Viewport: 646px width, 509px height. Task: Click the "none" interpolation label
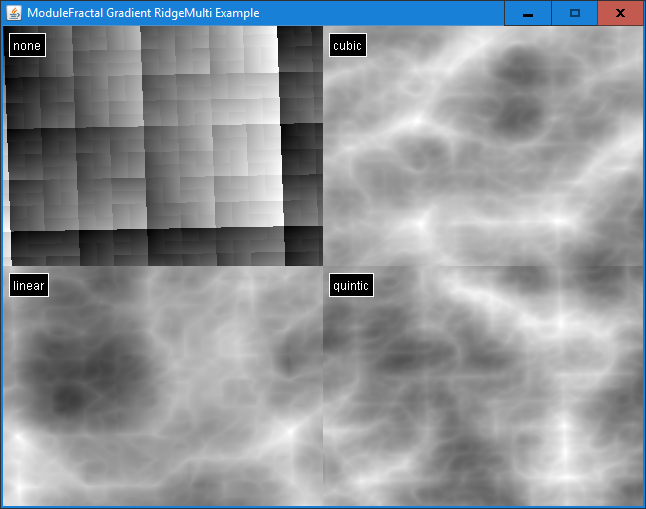(x=27, y=46)
